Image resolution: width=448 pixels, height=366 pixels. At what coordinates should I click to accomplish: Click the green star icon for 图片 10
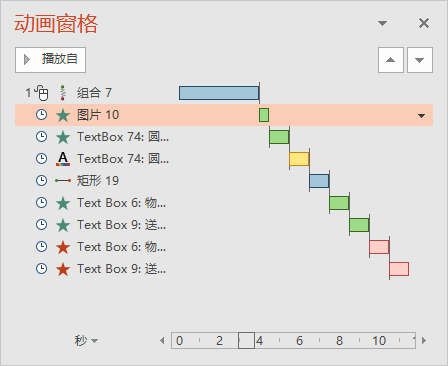tap(63, 115)
